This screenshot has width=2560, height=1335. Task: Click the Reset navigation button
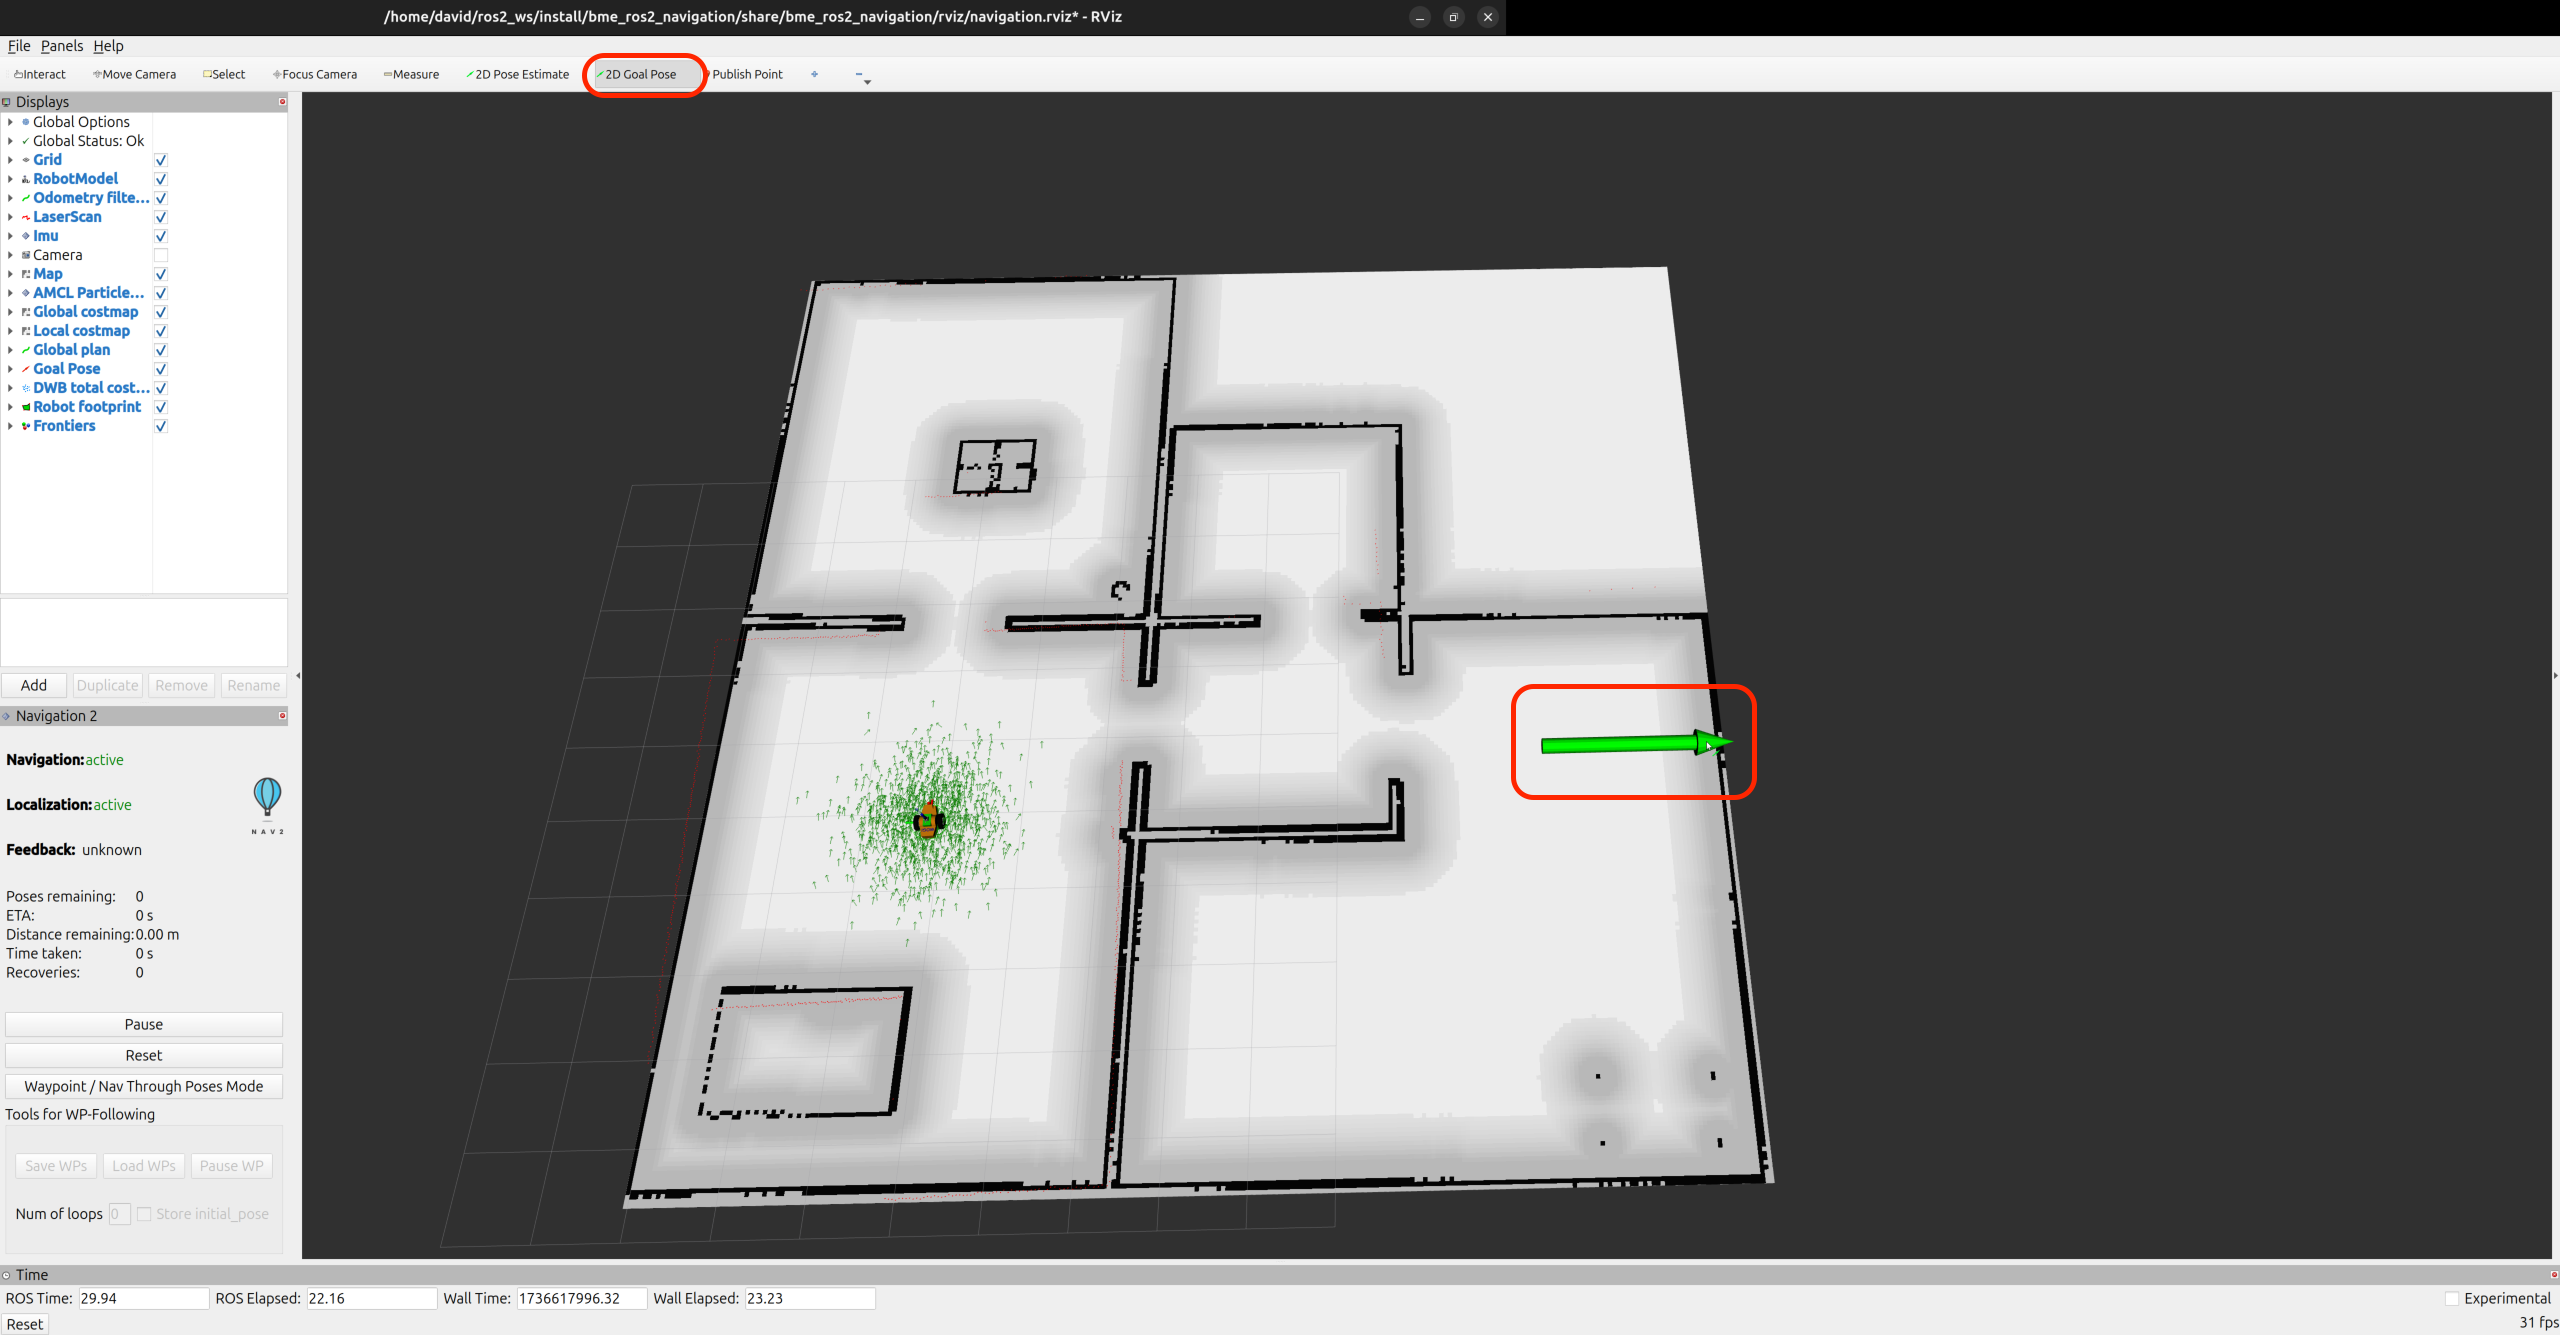pyautogui.click(x=142, y=1054)
